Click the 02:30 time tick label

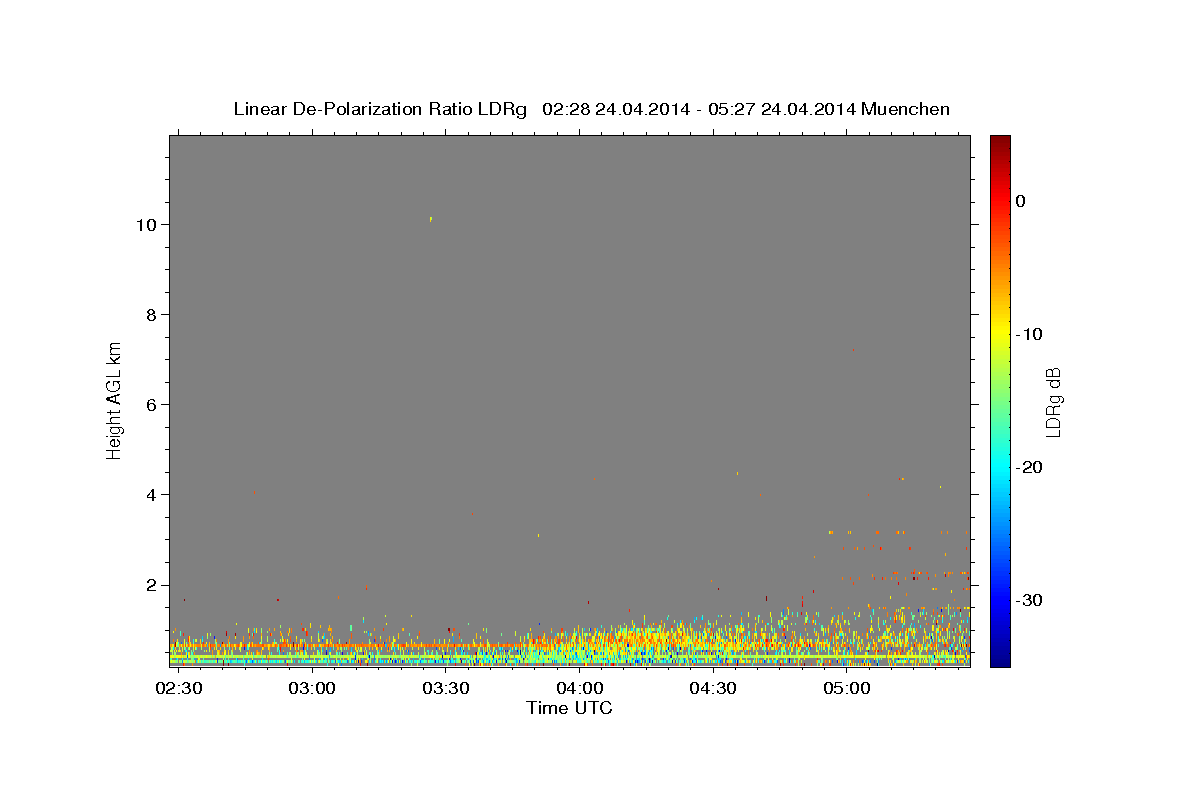click(179, 689)
